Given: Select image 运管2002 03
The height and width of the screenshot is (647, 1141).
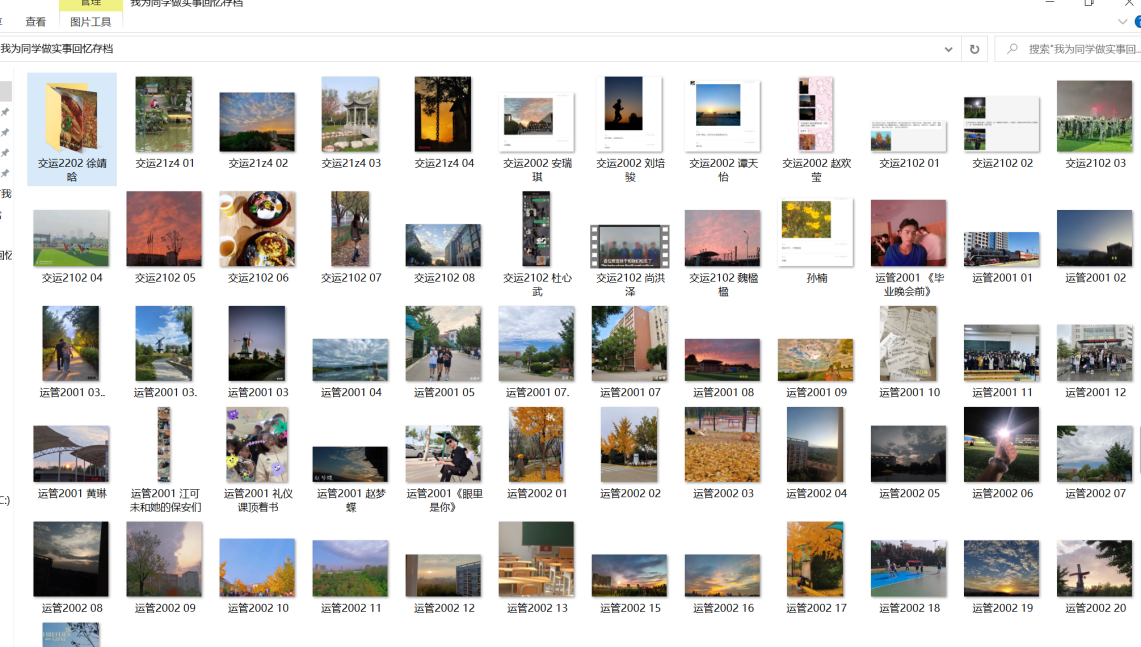Looking at the screenshot, I should tap(723, 445).
